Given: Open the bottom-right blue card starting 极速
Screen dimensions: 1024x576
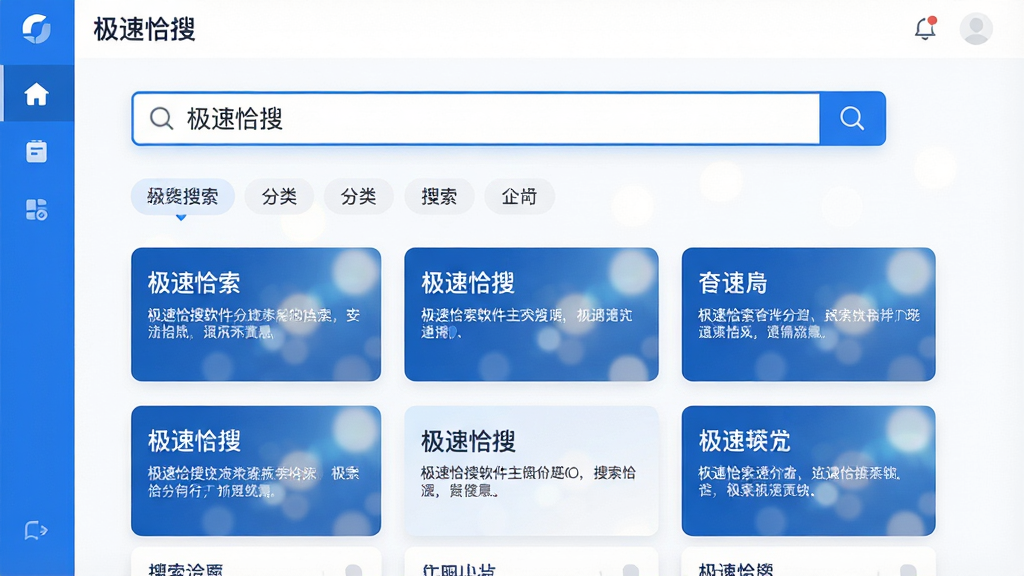Looking at the screenshot, I should [x=808, y=471].
